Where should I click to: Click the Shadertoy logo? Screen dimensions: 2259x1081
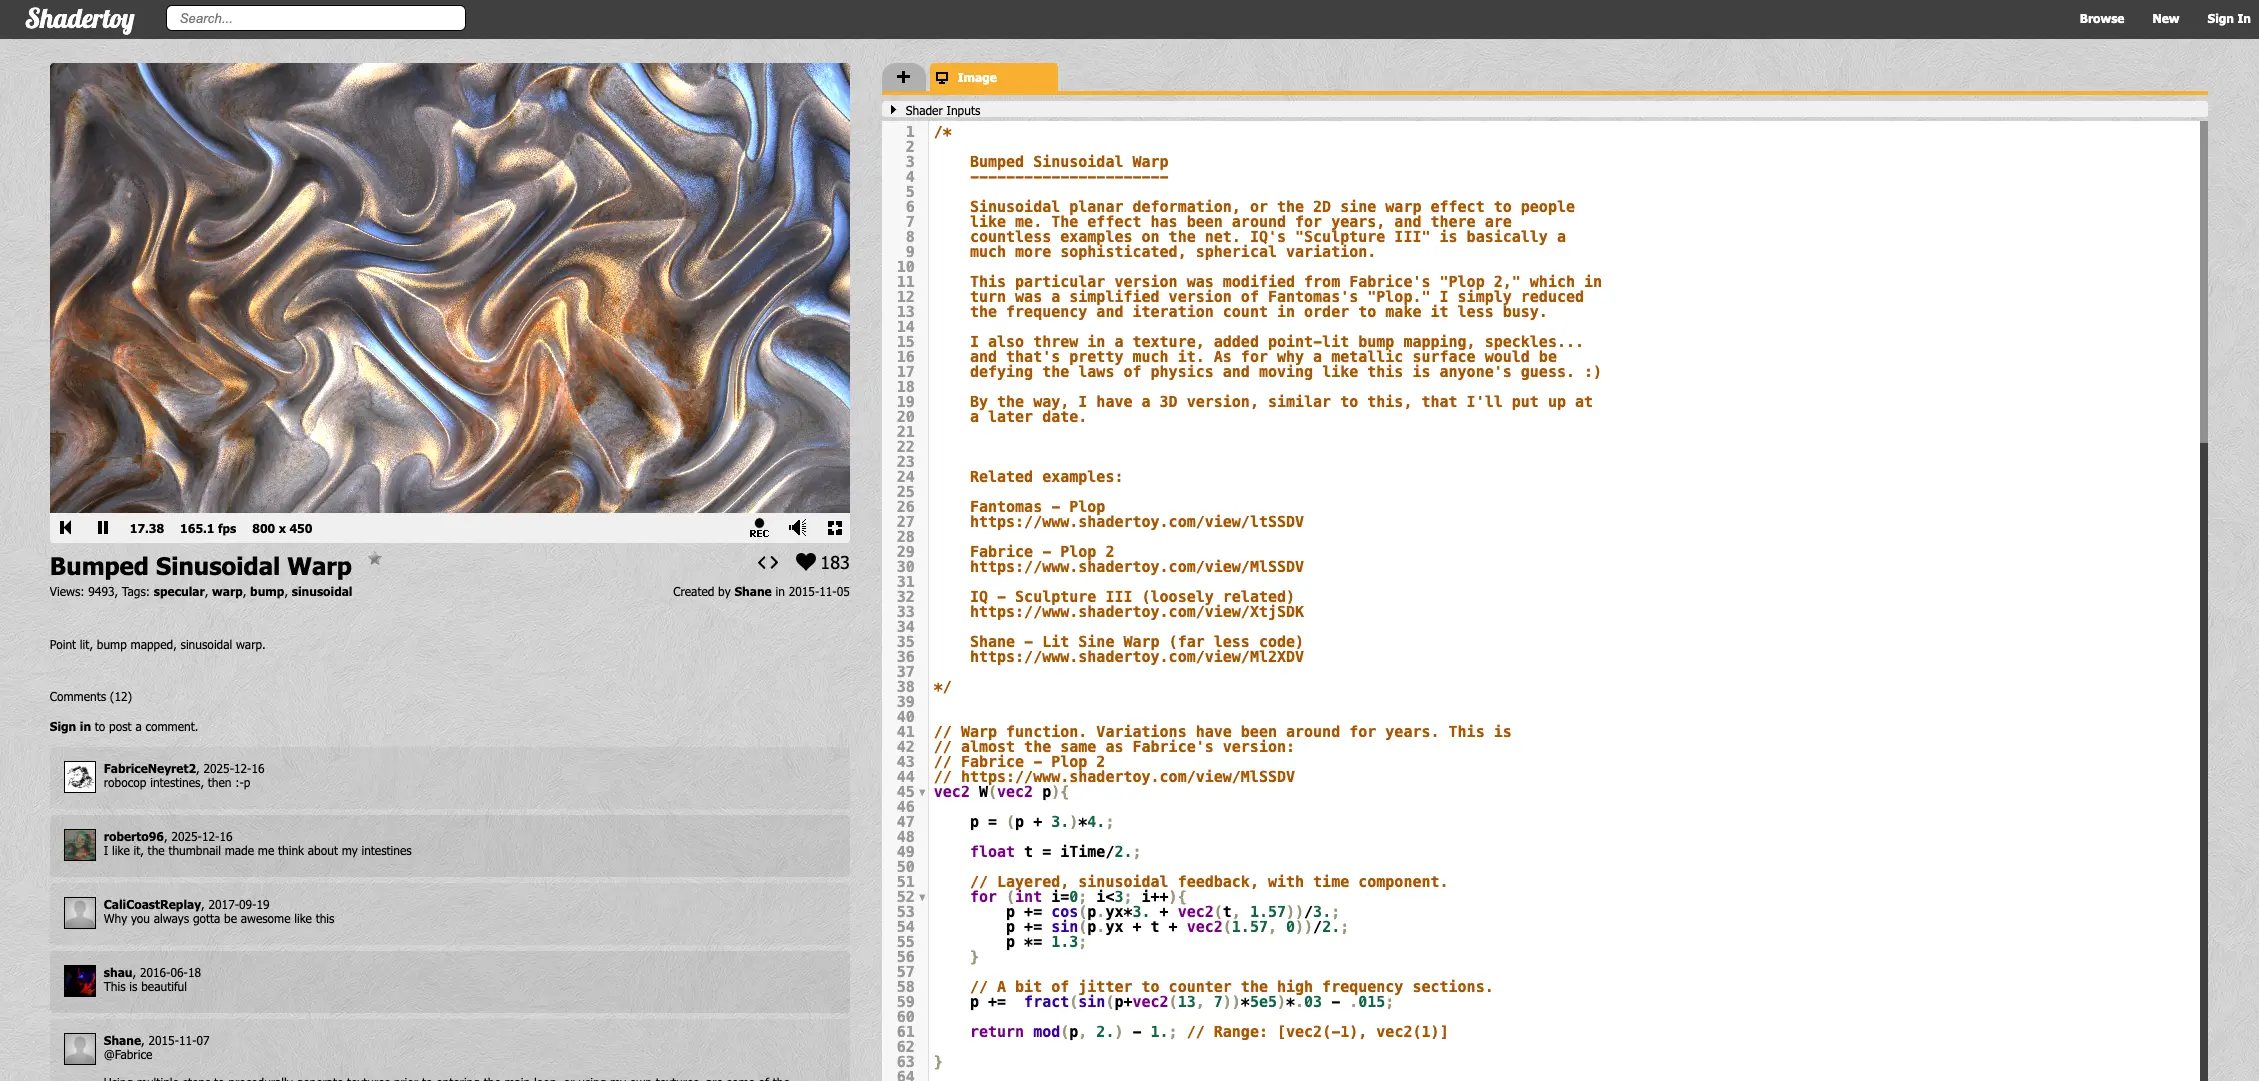(x=79, y=18)
